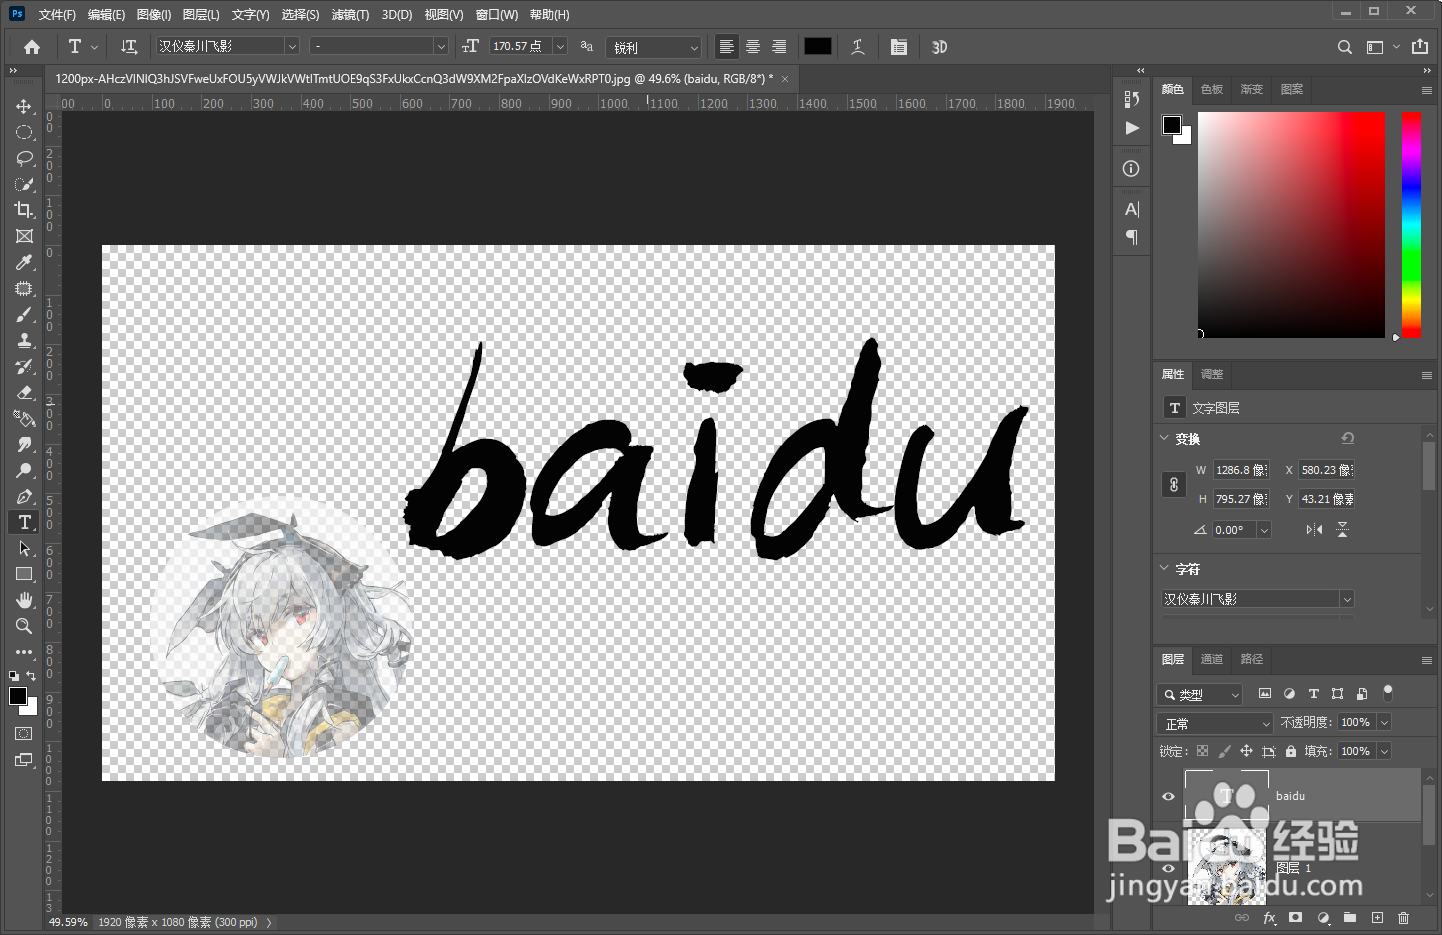The height and width of the screenshot is (935, 1442).
Task: Click the width W input field
Action: pos(1241,470)
